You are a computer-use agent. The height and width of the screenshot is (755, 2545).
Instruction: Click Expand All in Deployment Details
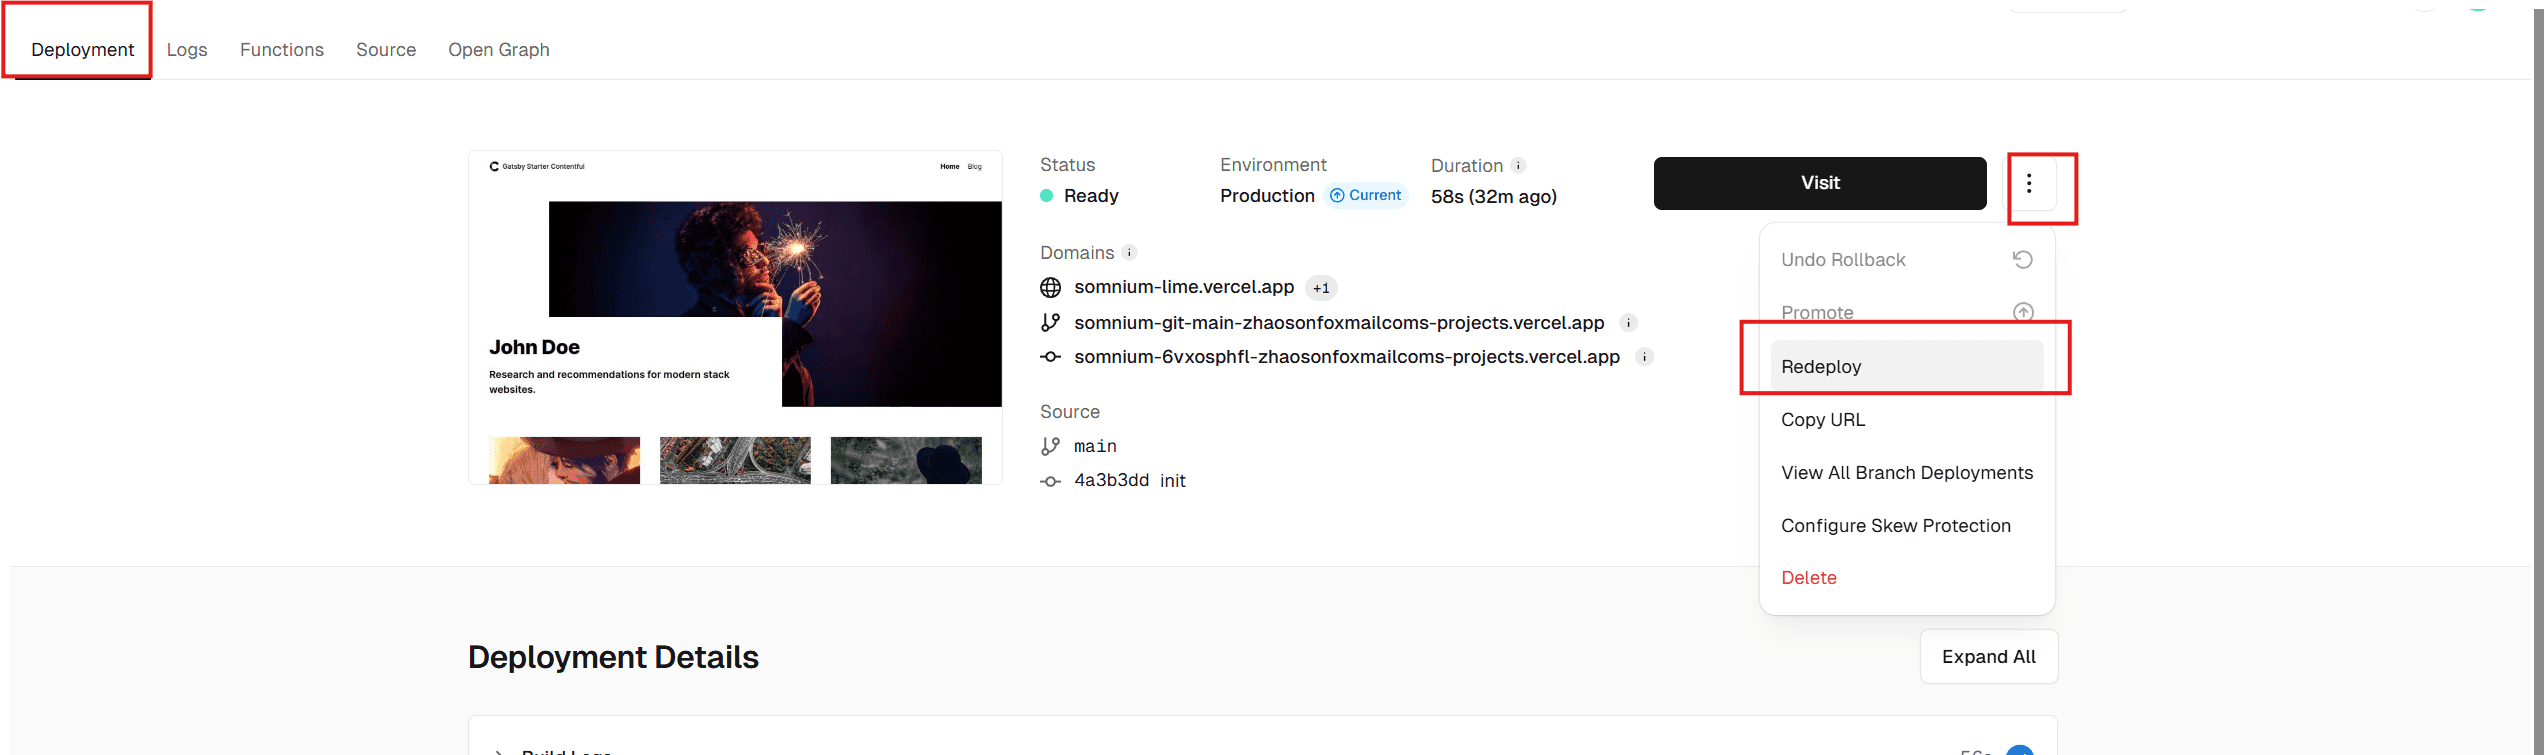click(1988, 657)
